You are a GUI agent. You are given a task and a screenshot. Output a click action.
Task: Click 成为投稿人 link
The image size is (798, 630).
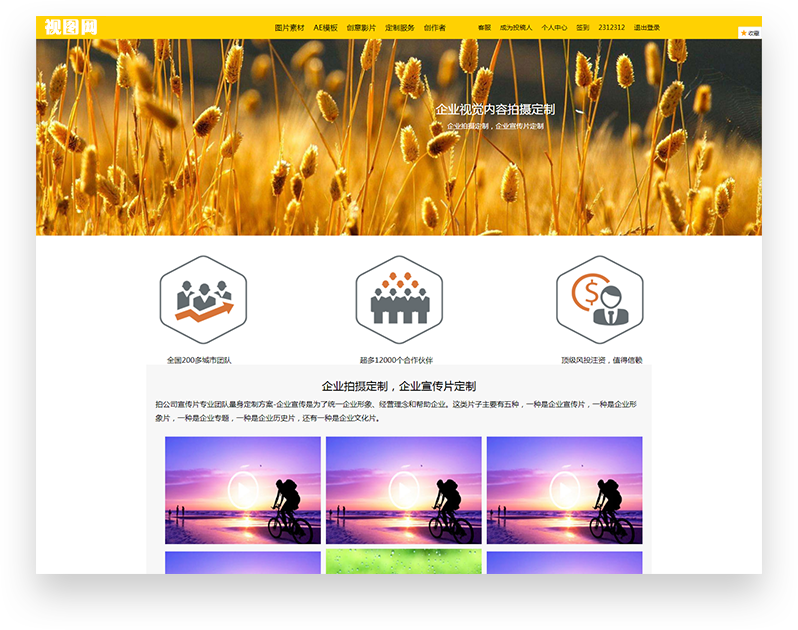point(516,27)
